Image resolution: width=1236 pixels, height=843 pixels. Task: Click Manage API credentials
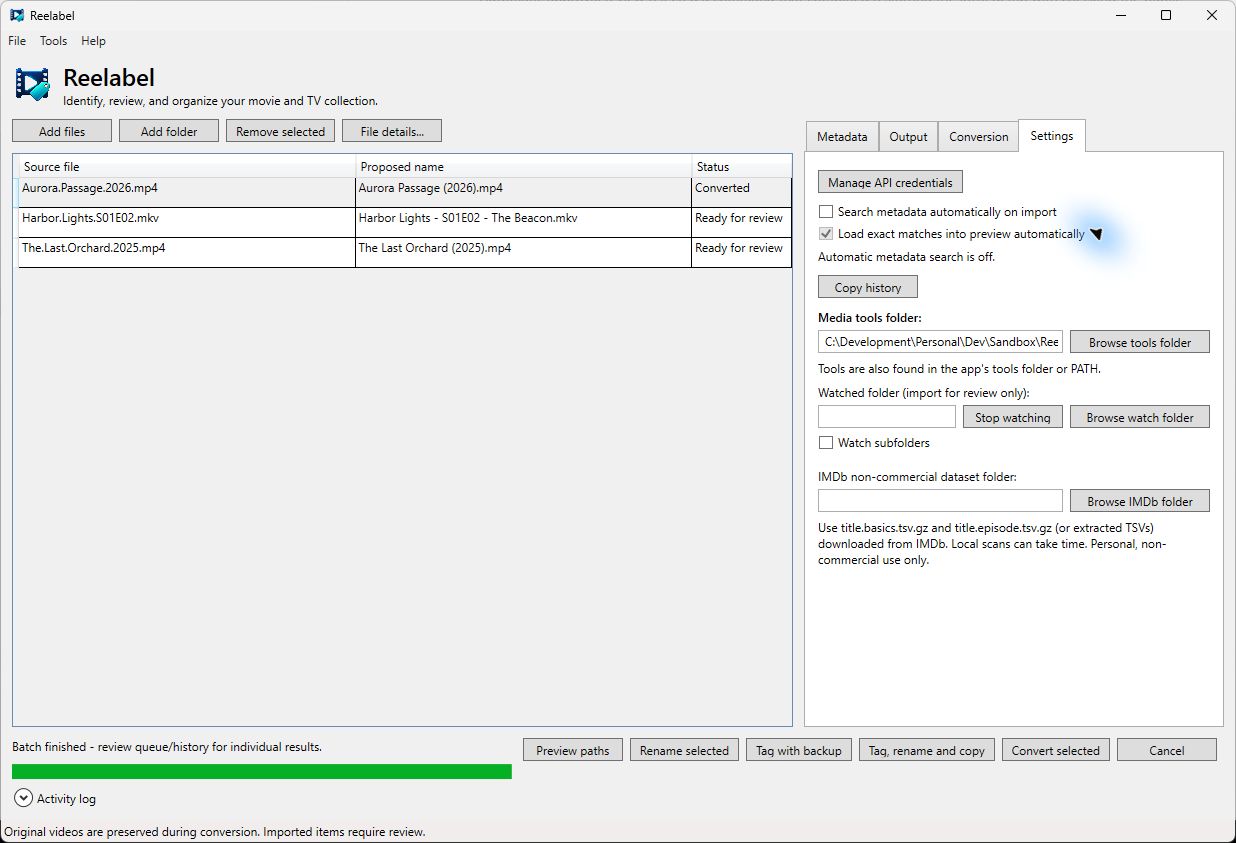click(x=890, y=182)
